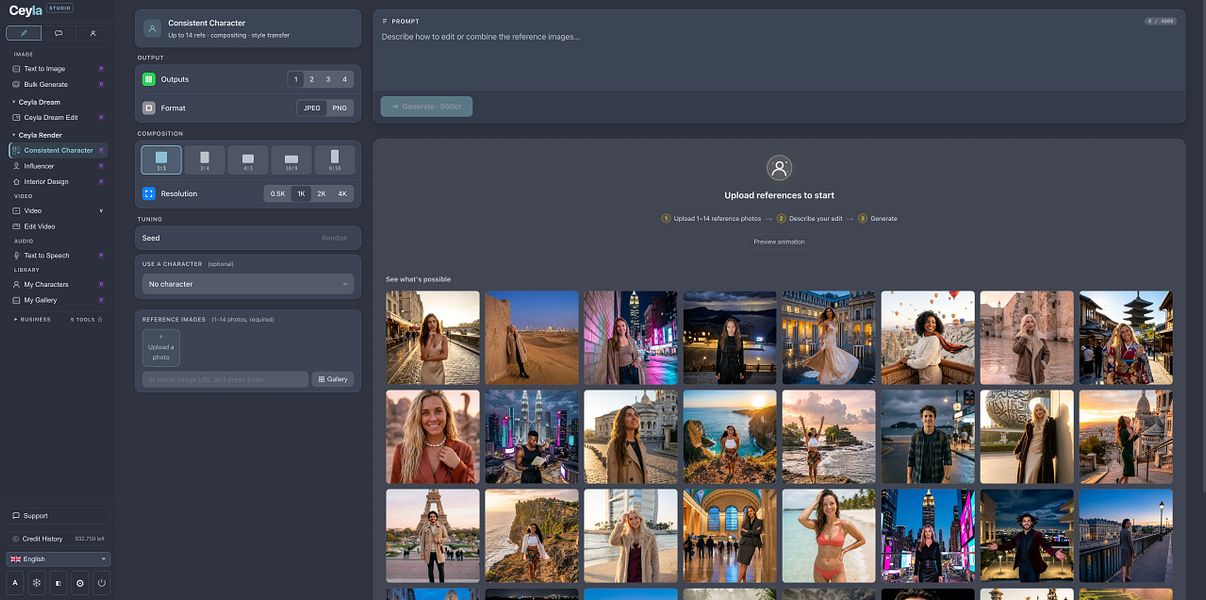Choose JPEG output format

312,108
